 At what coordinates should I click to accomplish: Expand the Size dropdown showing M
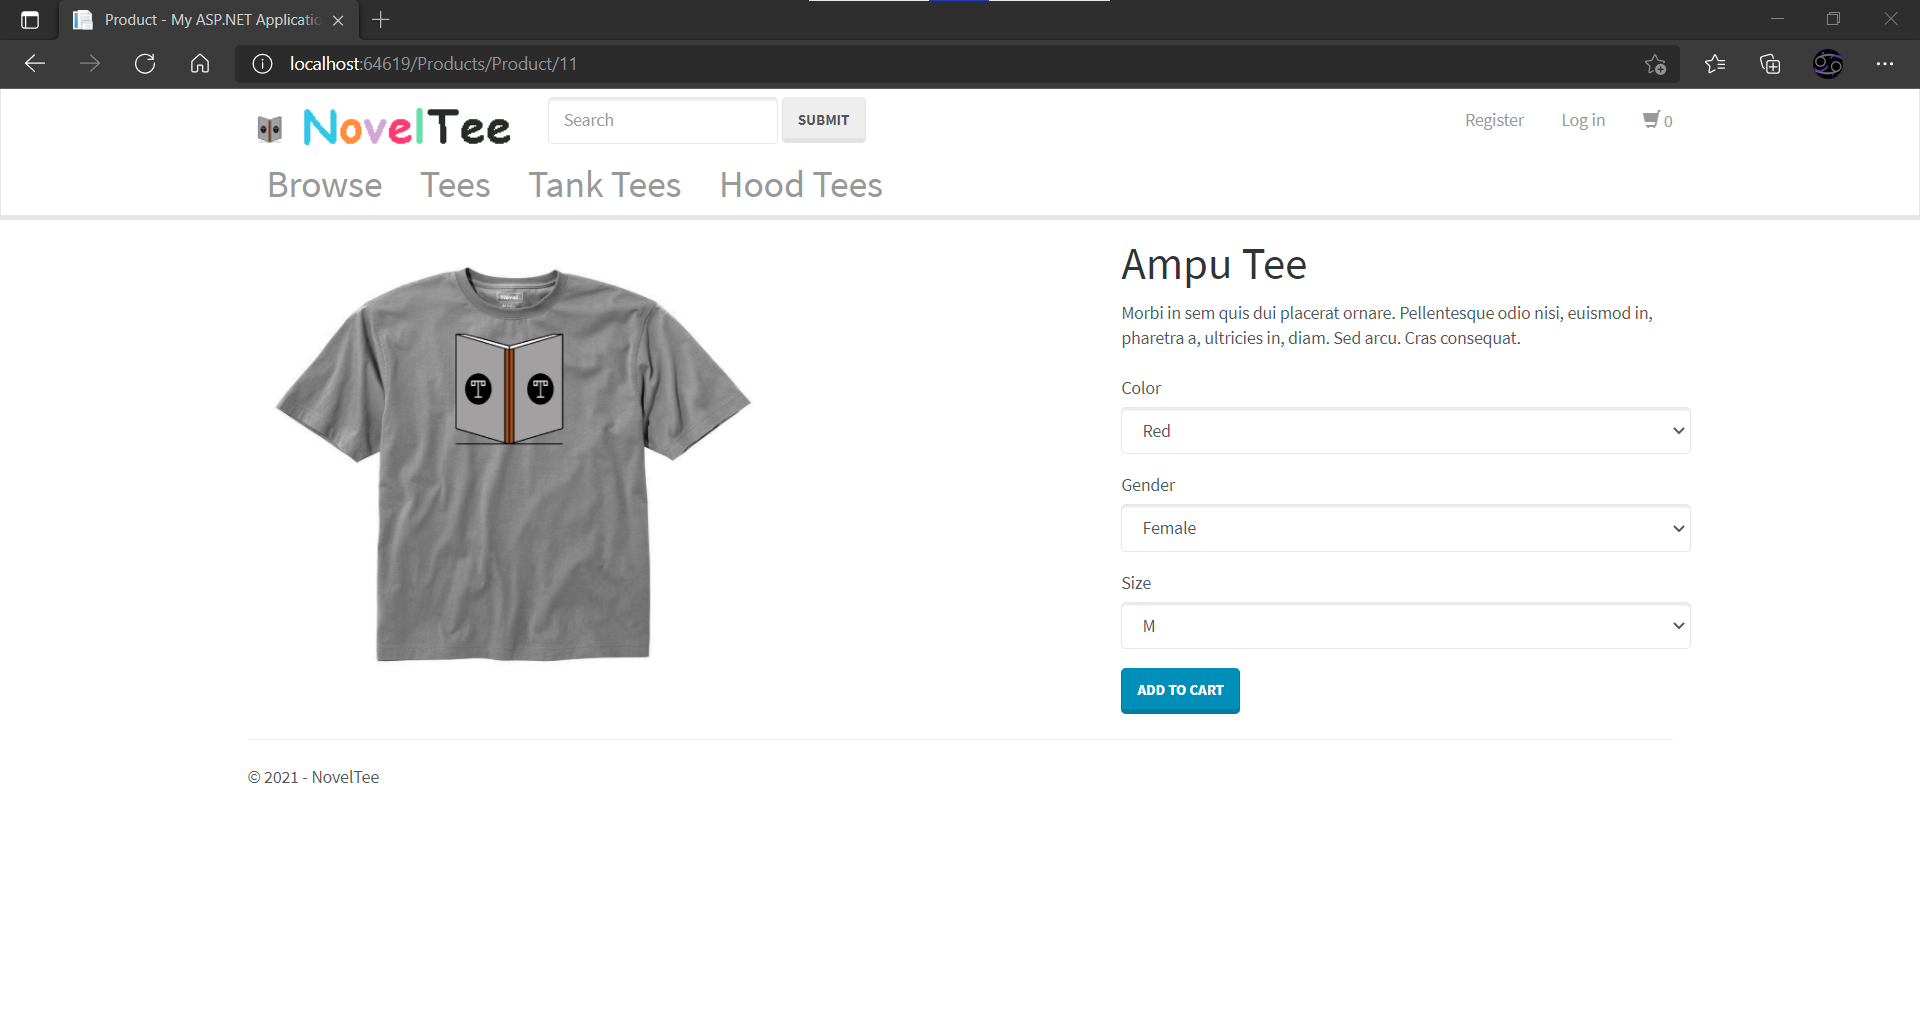coord(1406,626)
